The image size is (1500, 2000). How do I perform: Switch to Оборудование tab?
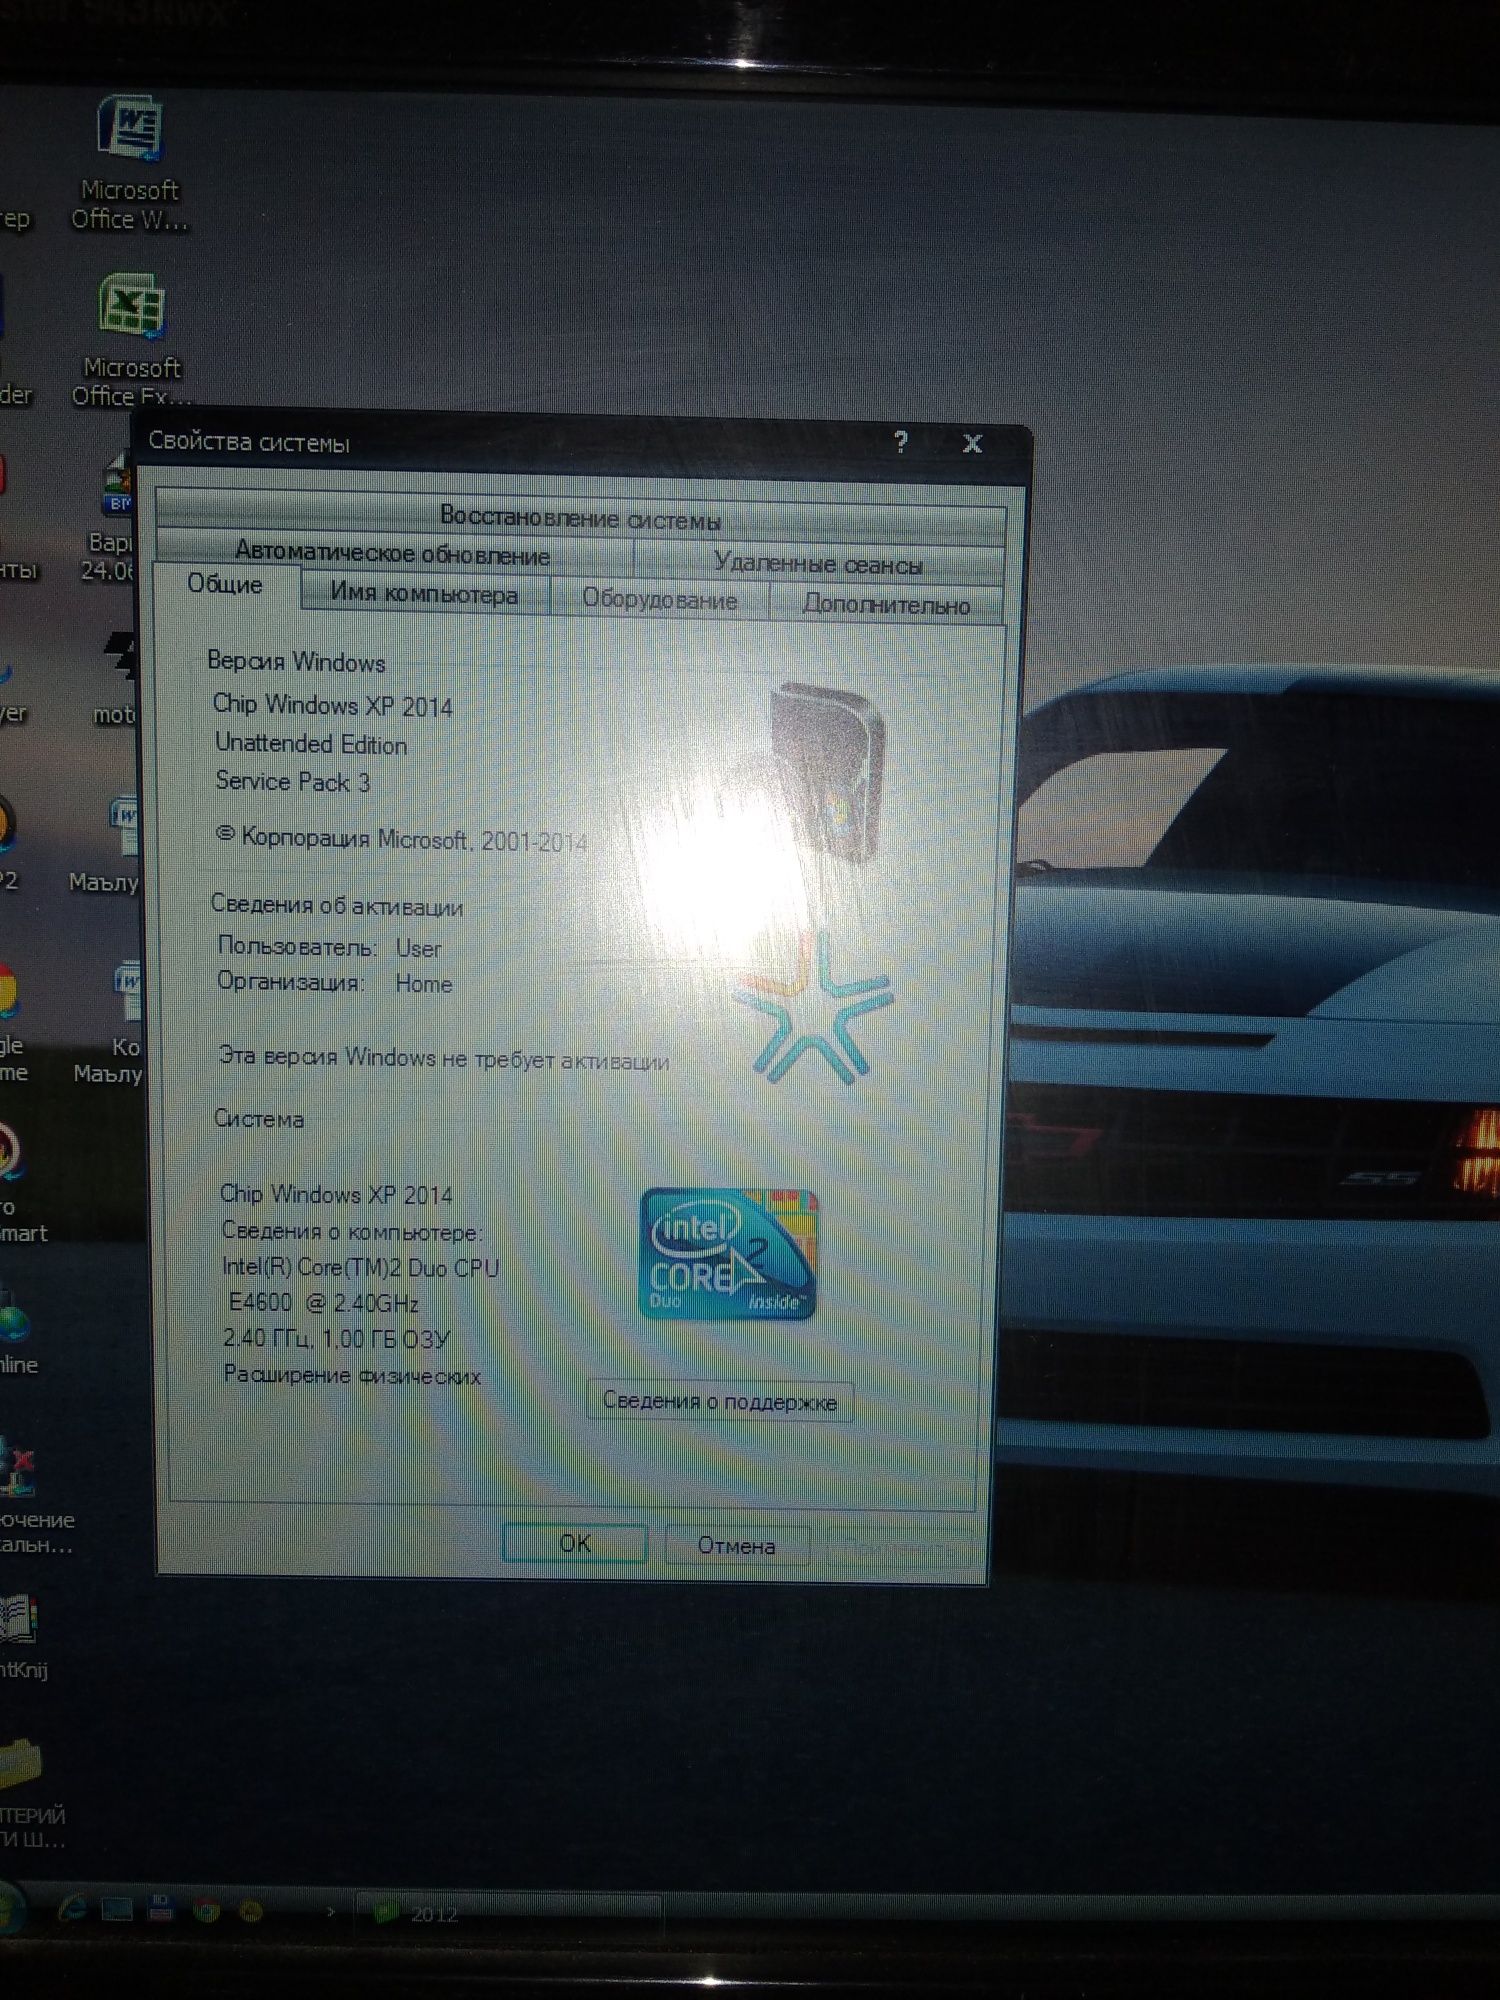[x=660, y=599]
